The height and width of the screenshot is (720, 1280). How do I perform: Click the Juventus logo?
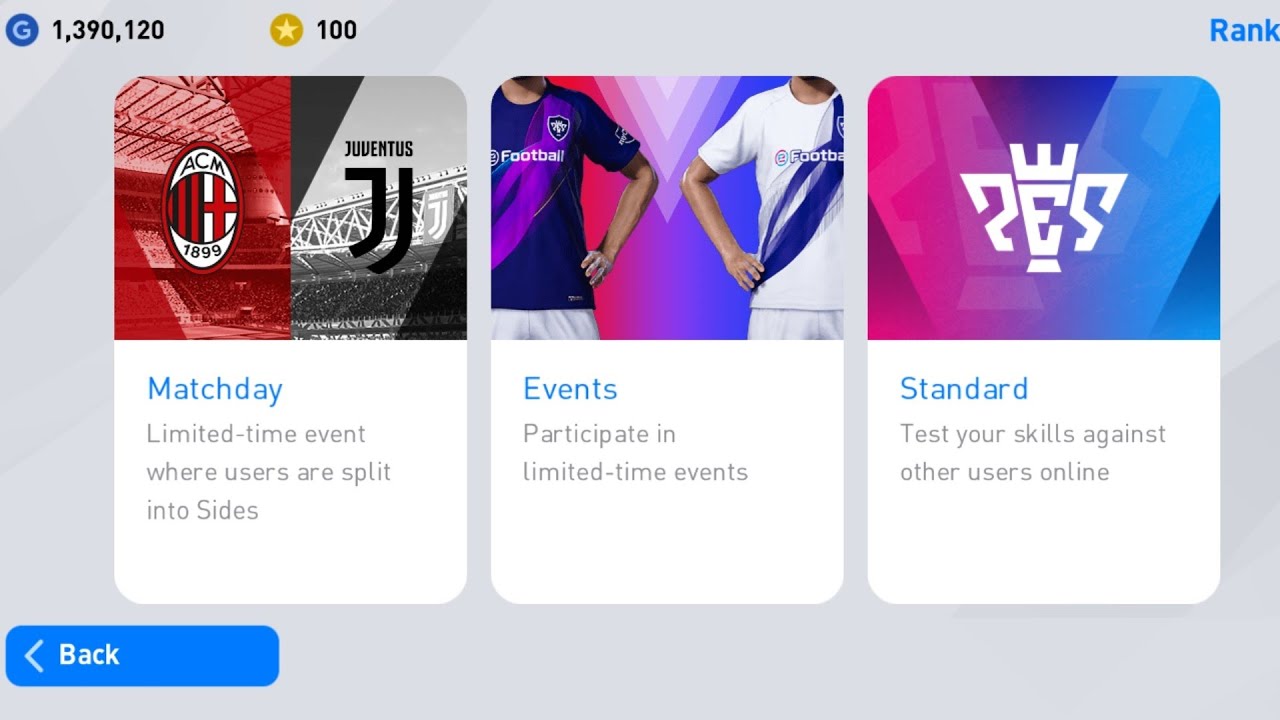pyautogui.click(x=378, y=207)
